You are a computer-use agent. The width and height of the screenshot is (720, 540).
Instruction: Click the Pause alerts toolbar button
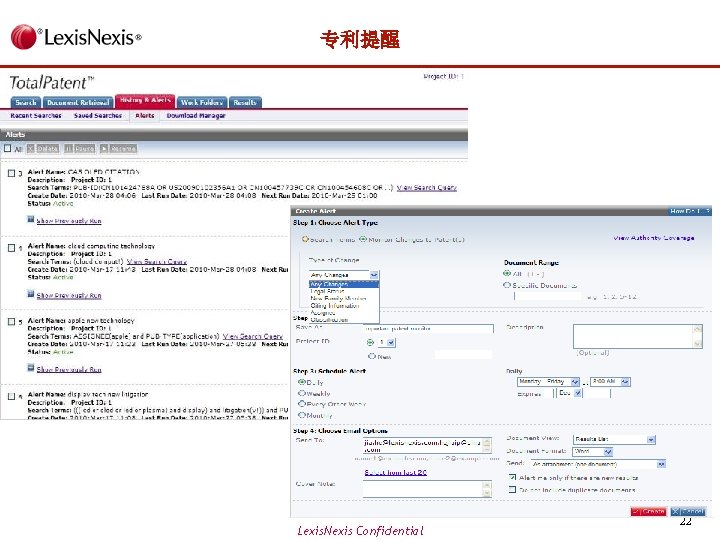click(80, 149)
